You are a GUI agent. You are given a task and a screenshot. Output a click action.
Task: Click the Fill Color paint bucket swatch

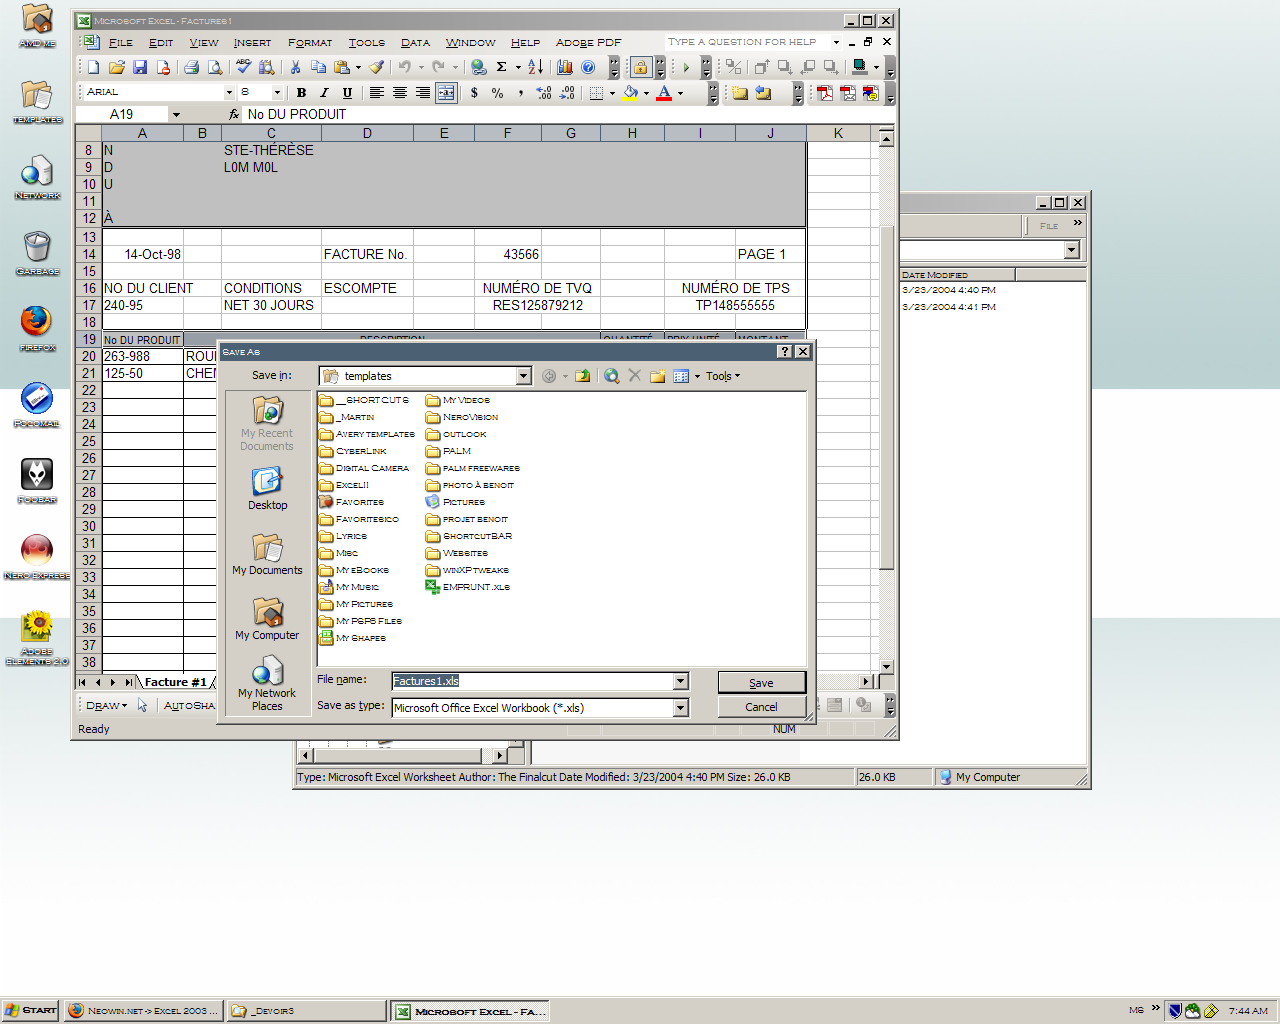tap(630, 93)
